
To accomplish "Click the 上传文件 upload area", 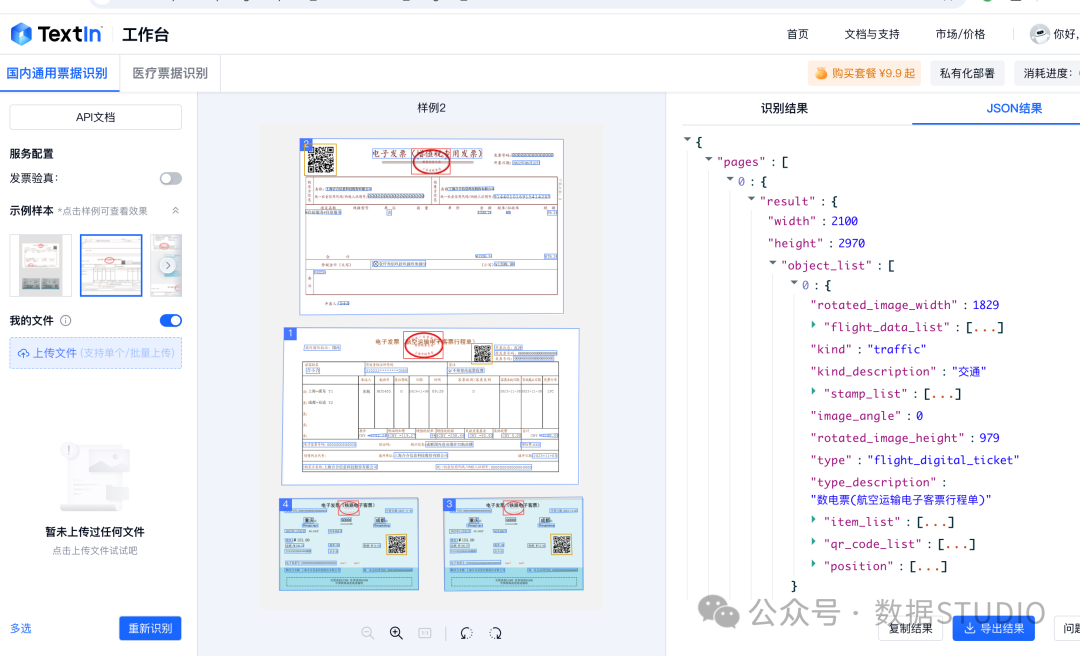I will [x=96, y=353].
